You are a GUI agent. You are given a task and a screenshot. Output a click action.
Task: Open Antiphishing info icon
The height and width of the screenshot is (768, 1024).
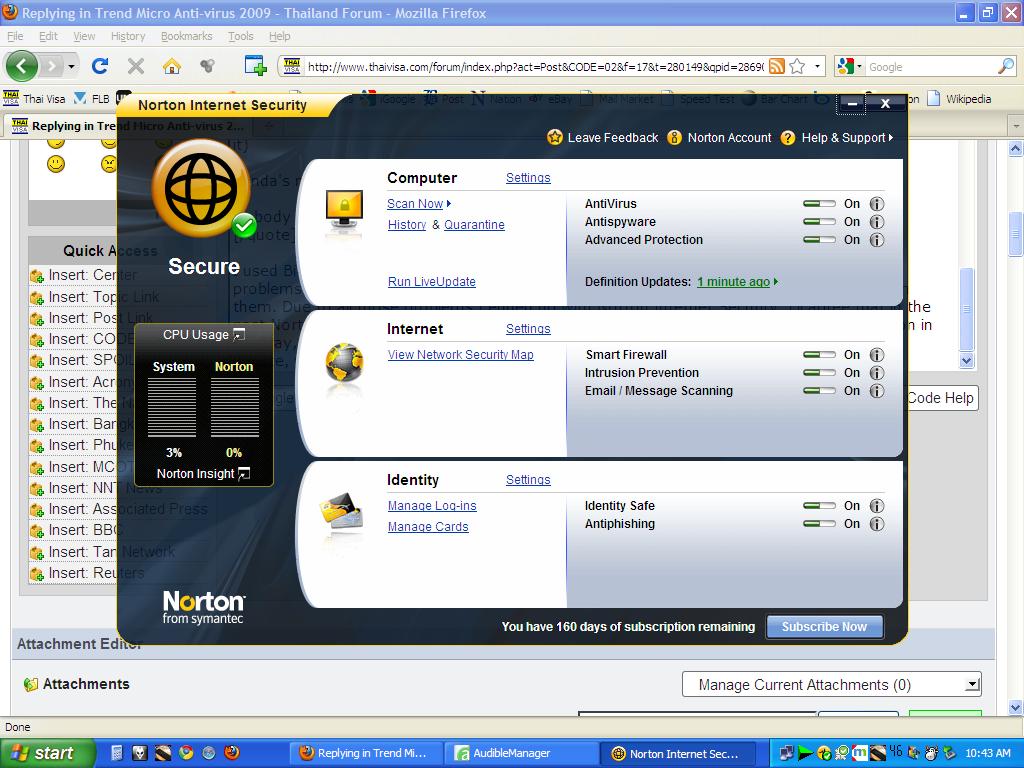[876, 524]
